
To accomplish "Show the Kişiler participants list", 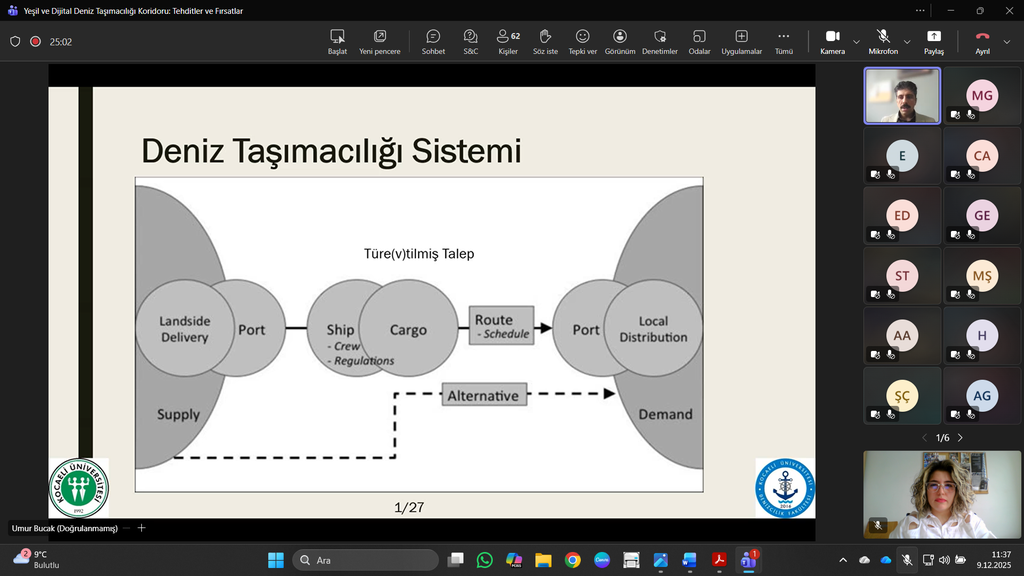I will (508, 41).
